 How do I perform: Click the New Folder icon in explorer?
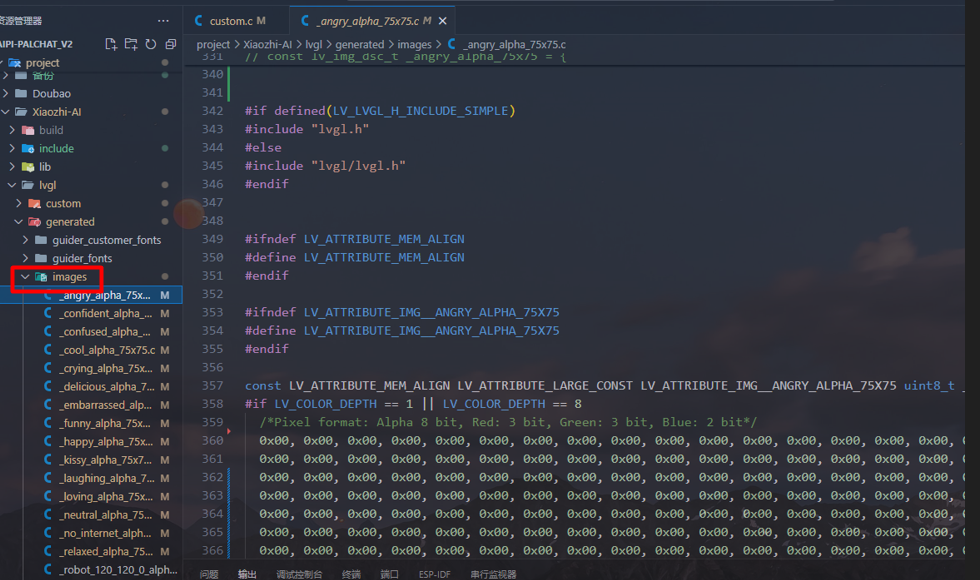[x=131, y=44]
